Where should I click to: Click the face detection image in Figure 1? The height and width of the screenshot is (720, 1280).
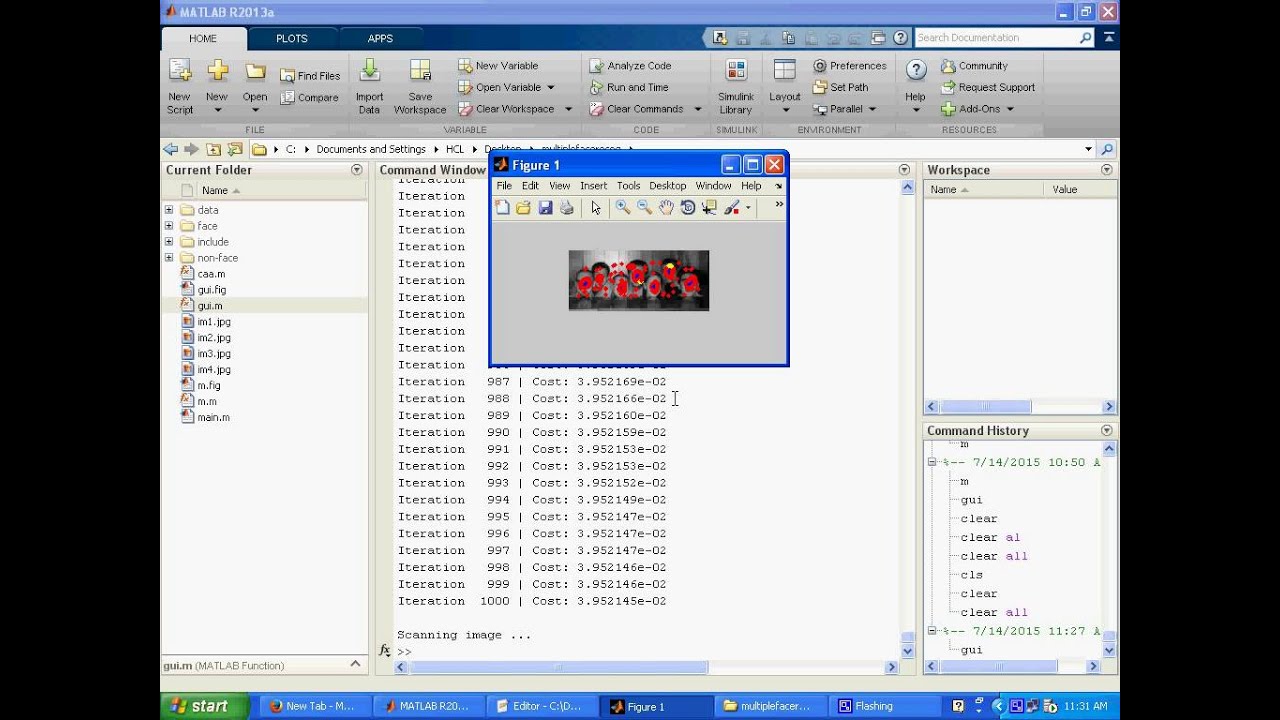tap(639, 280)
